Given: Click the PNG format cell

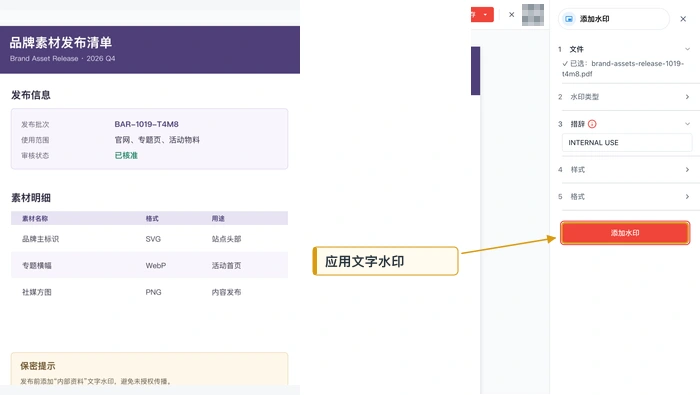Looking at the screenshot, I should pos(153,292).
